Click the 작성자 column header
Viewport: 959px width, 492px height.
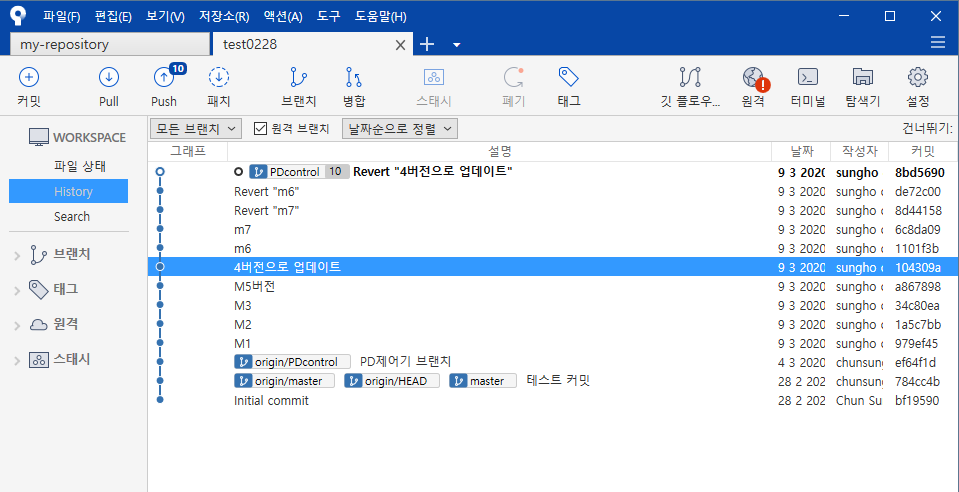(x=859, y=151)
